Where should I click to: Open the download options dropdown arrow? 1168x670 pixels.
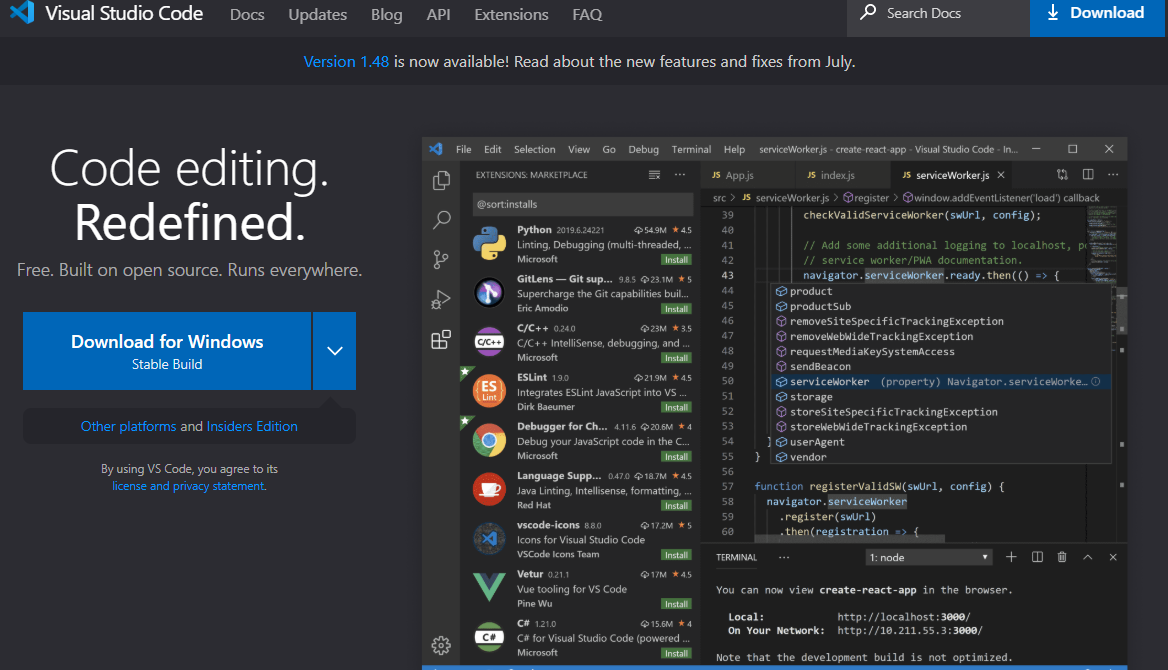coord(334,351)
